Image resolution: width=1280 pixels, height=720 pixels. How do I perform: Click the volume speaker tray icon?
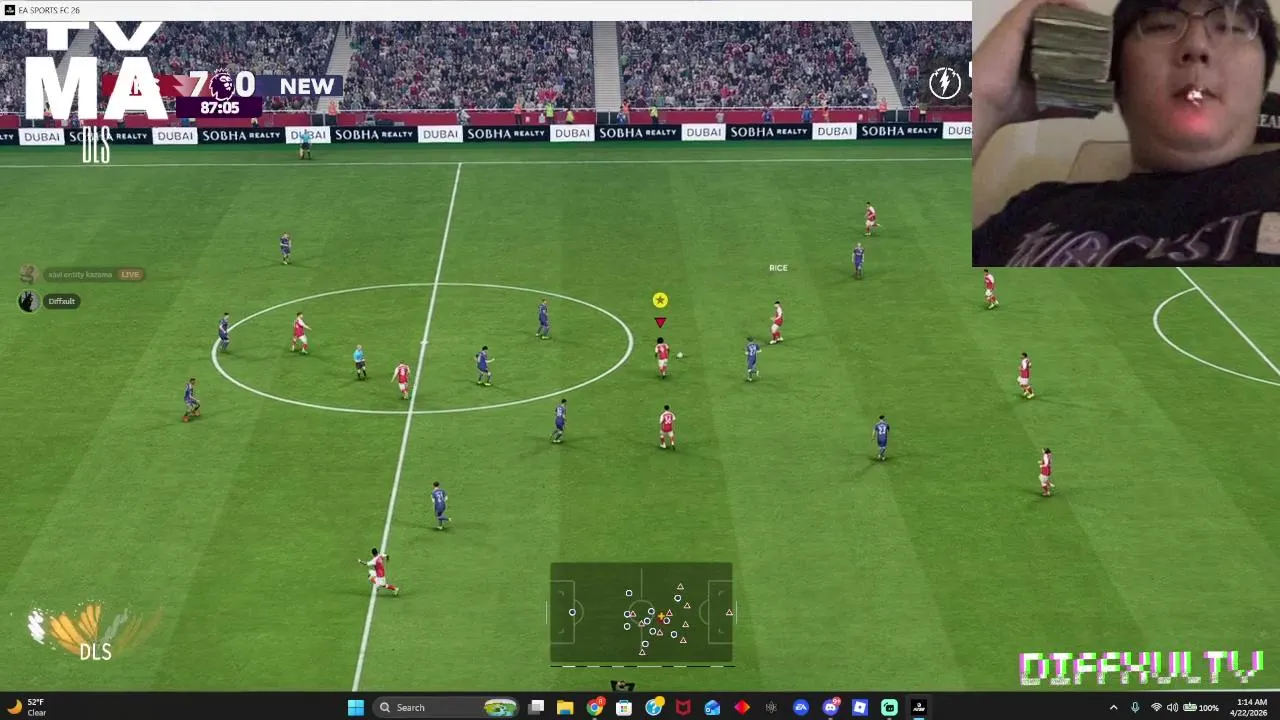click(x=1172, y=707)
